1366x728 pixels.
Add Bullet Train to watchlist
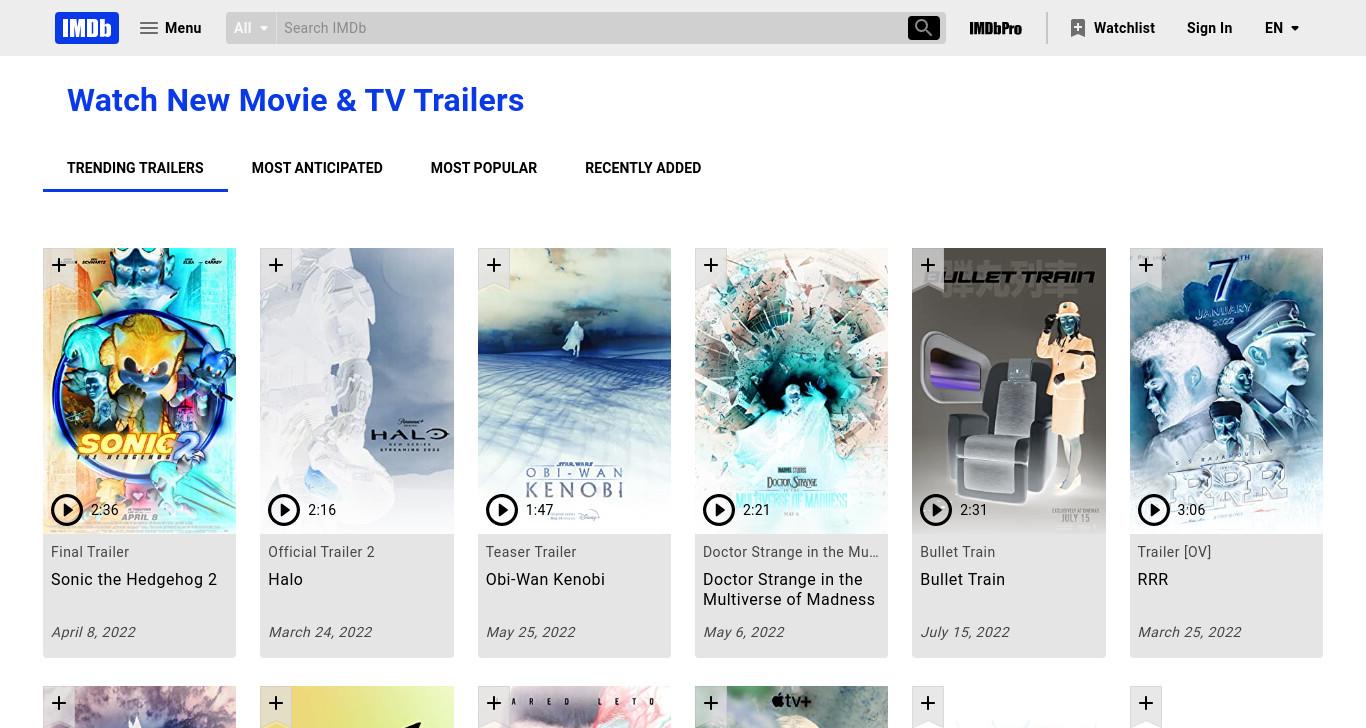(928, 267)
